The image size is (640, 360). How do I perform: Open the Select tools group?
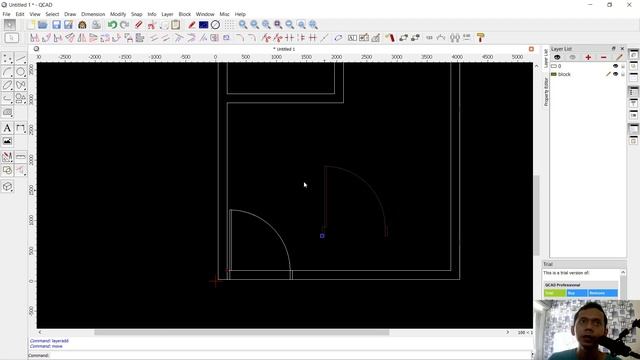20,170
